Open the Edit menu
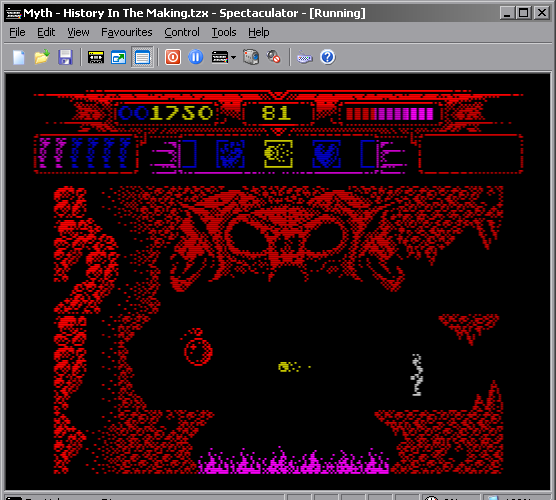556x500 pixels. pyautogui.click(x=46, y=32)
